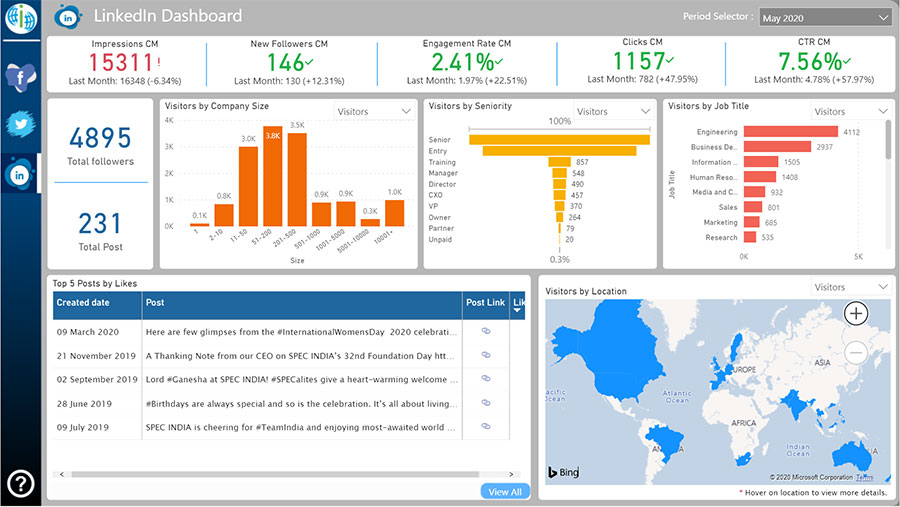Click the 7.56% CTR CM value
Image resolution: width=900 pixels, height=507 pixels.
[810, 61]
